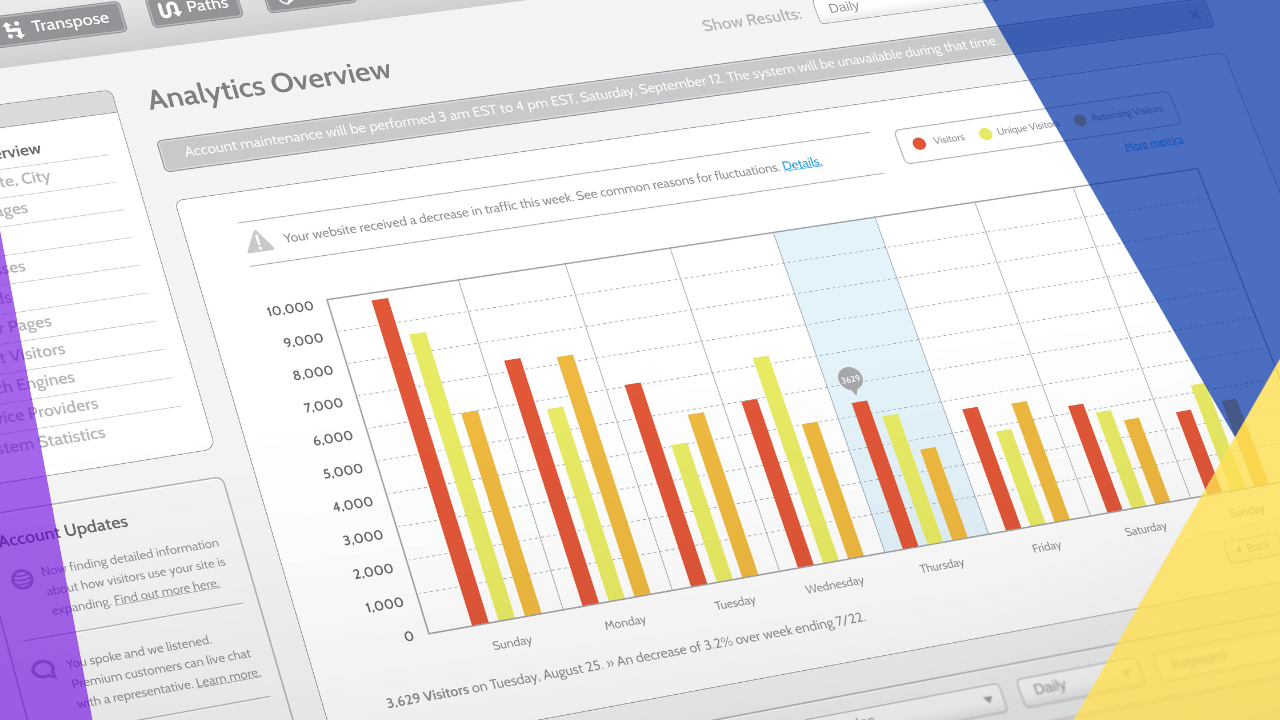This screenshot has height=720, width=1280.
Task: Click the Tuesday axis label
Action: (735, 603)
